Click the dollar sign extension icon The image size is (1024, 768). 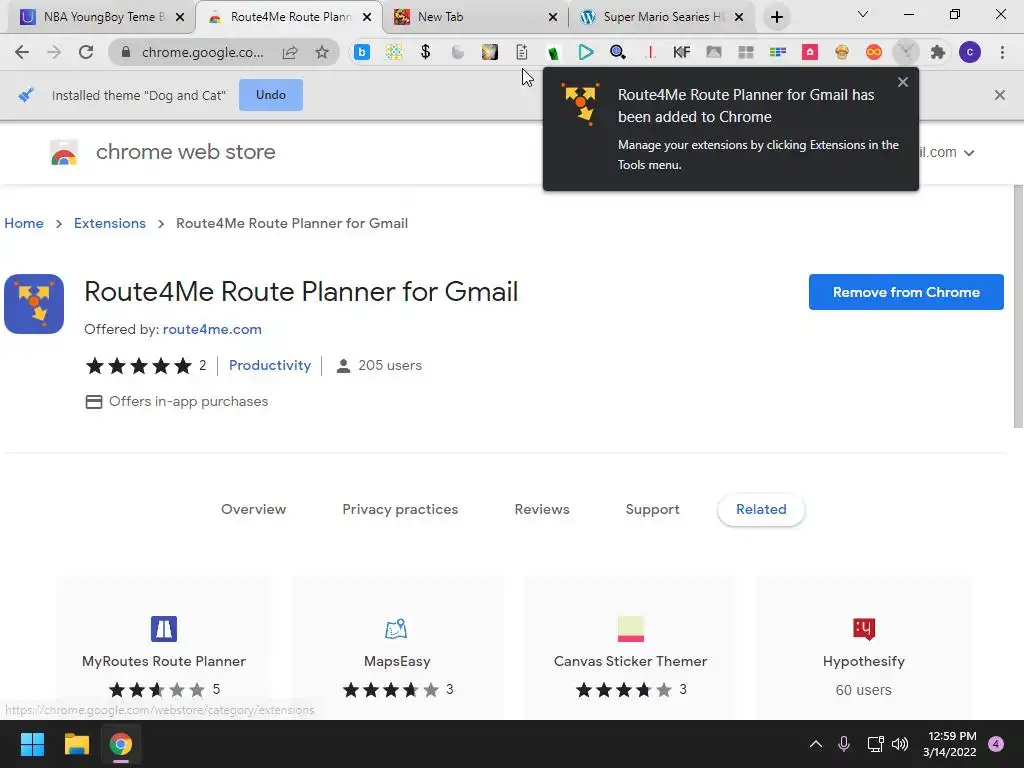[426, 52]
